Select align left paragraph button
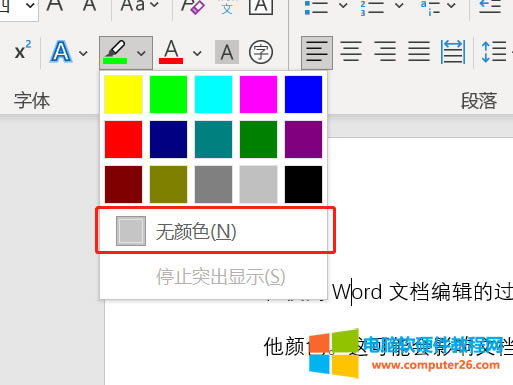This screenshot has width=513, height=385. [317, 52]
